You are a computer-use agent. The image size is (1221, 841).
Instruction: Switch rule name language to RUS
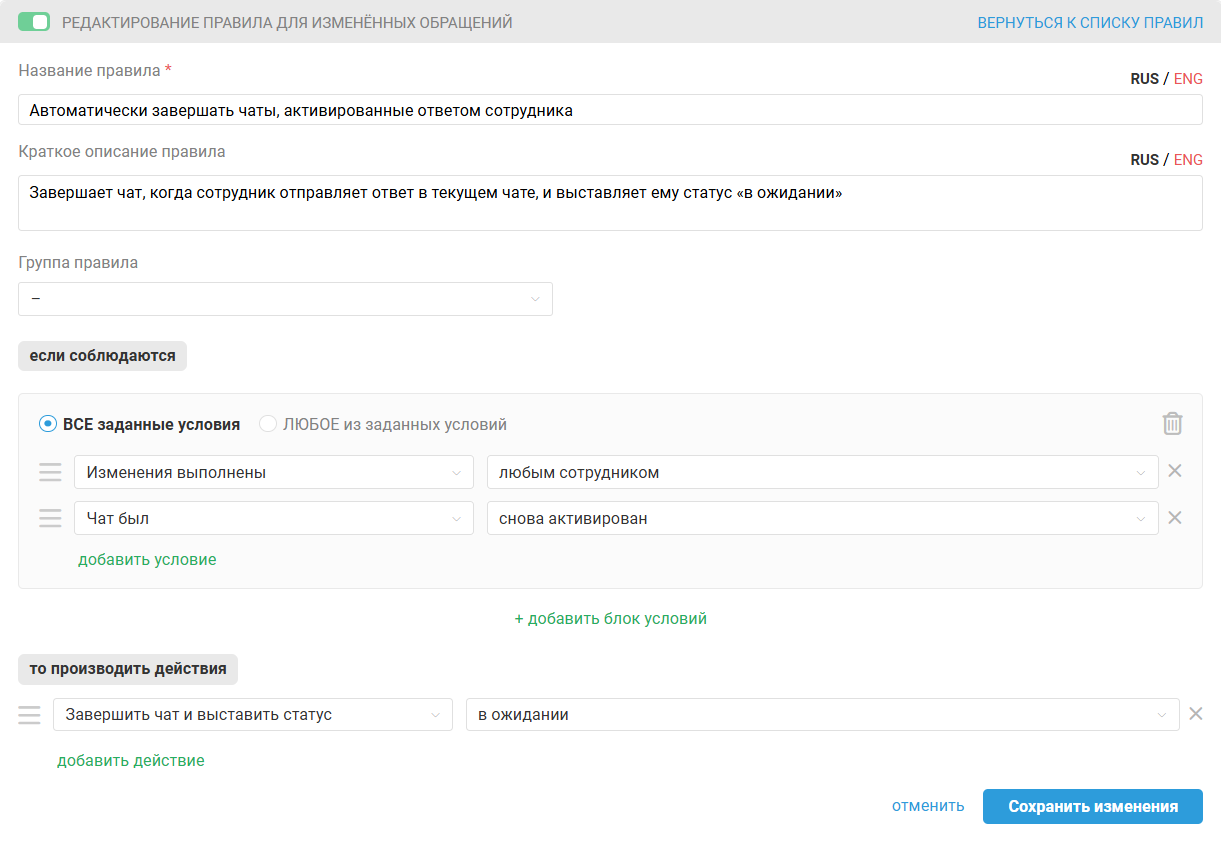point(1145,79)
